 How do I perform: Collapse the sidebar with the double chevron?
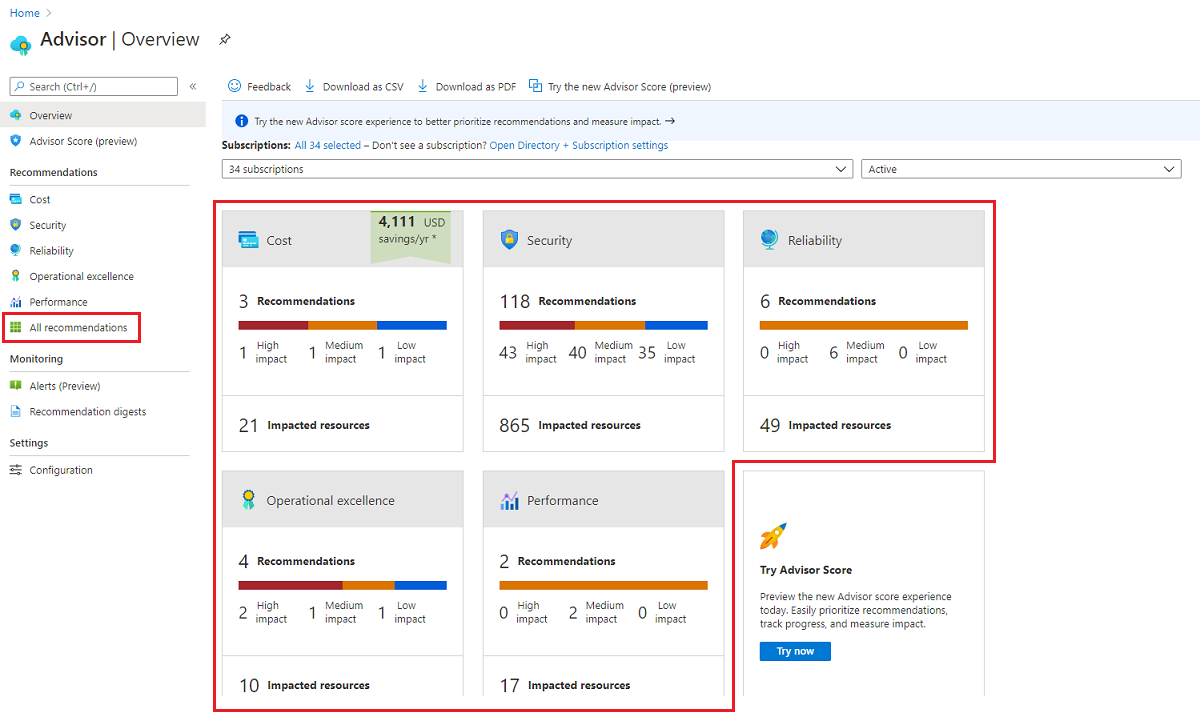pos(193,87)
